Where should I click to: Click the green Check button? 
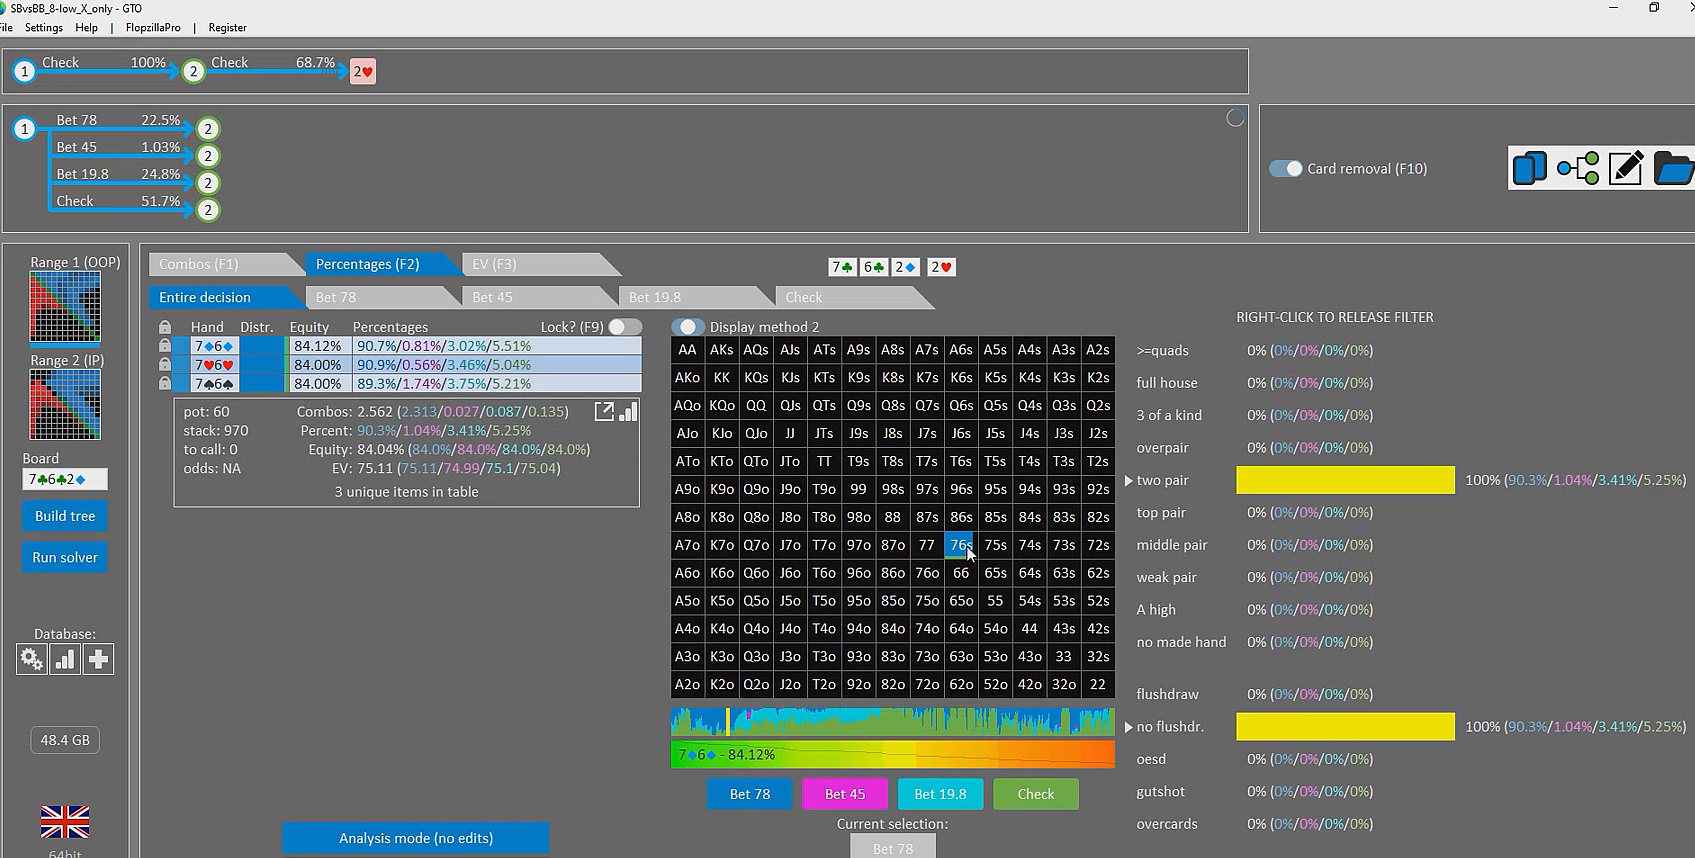point(1036,794)
